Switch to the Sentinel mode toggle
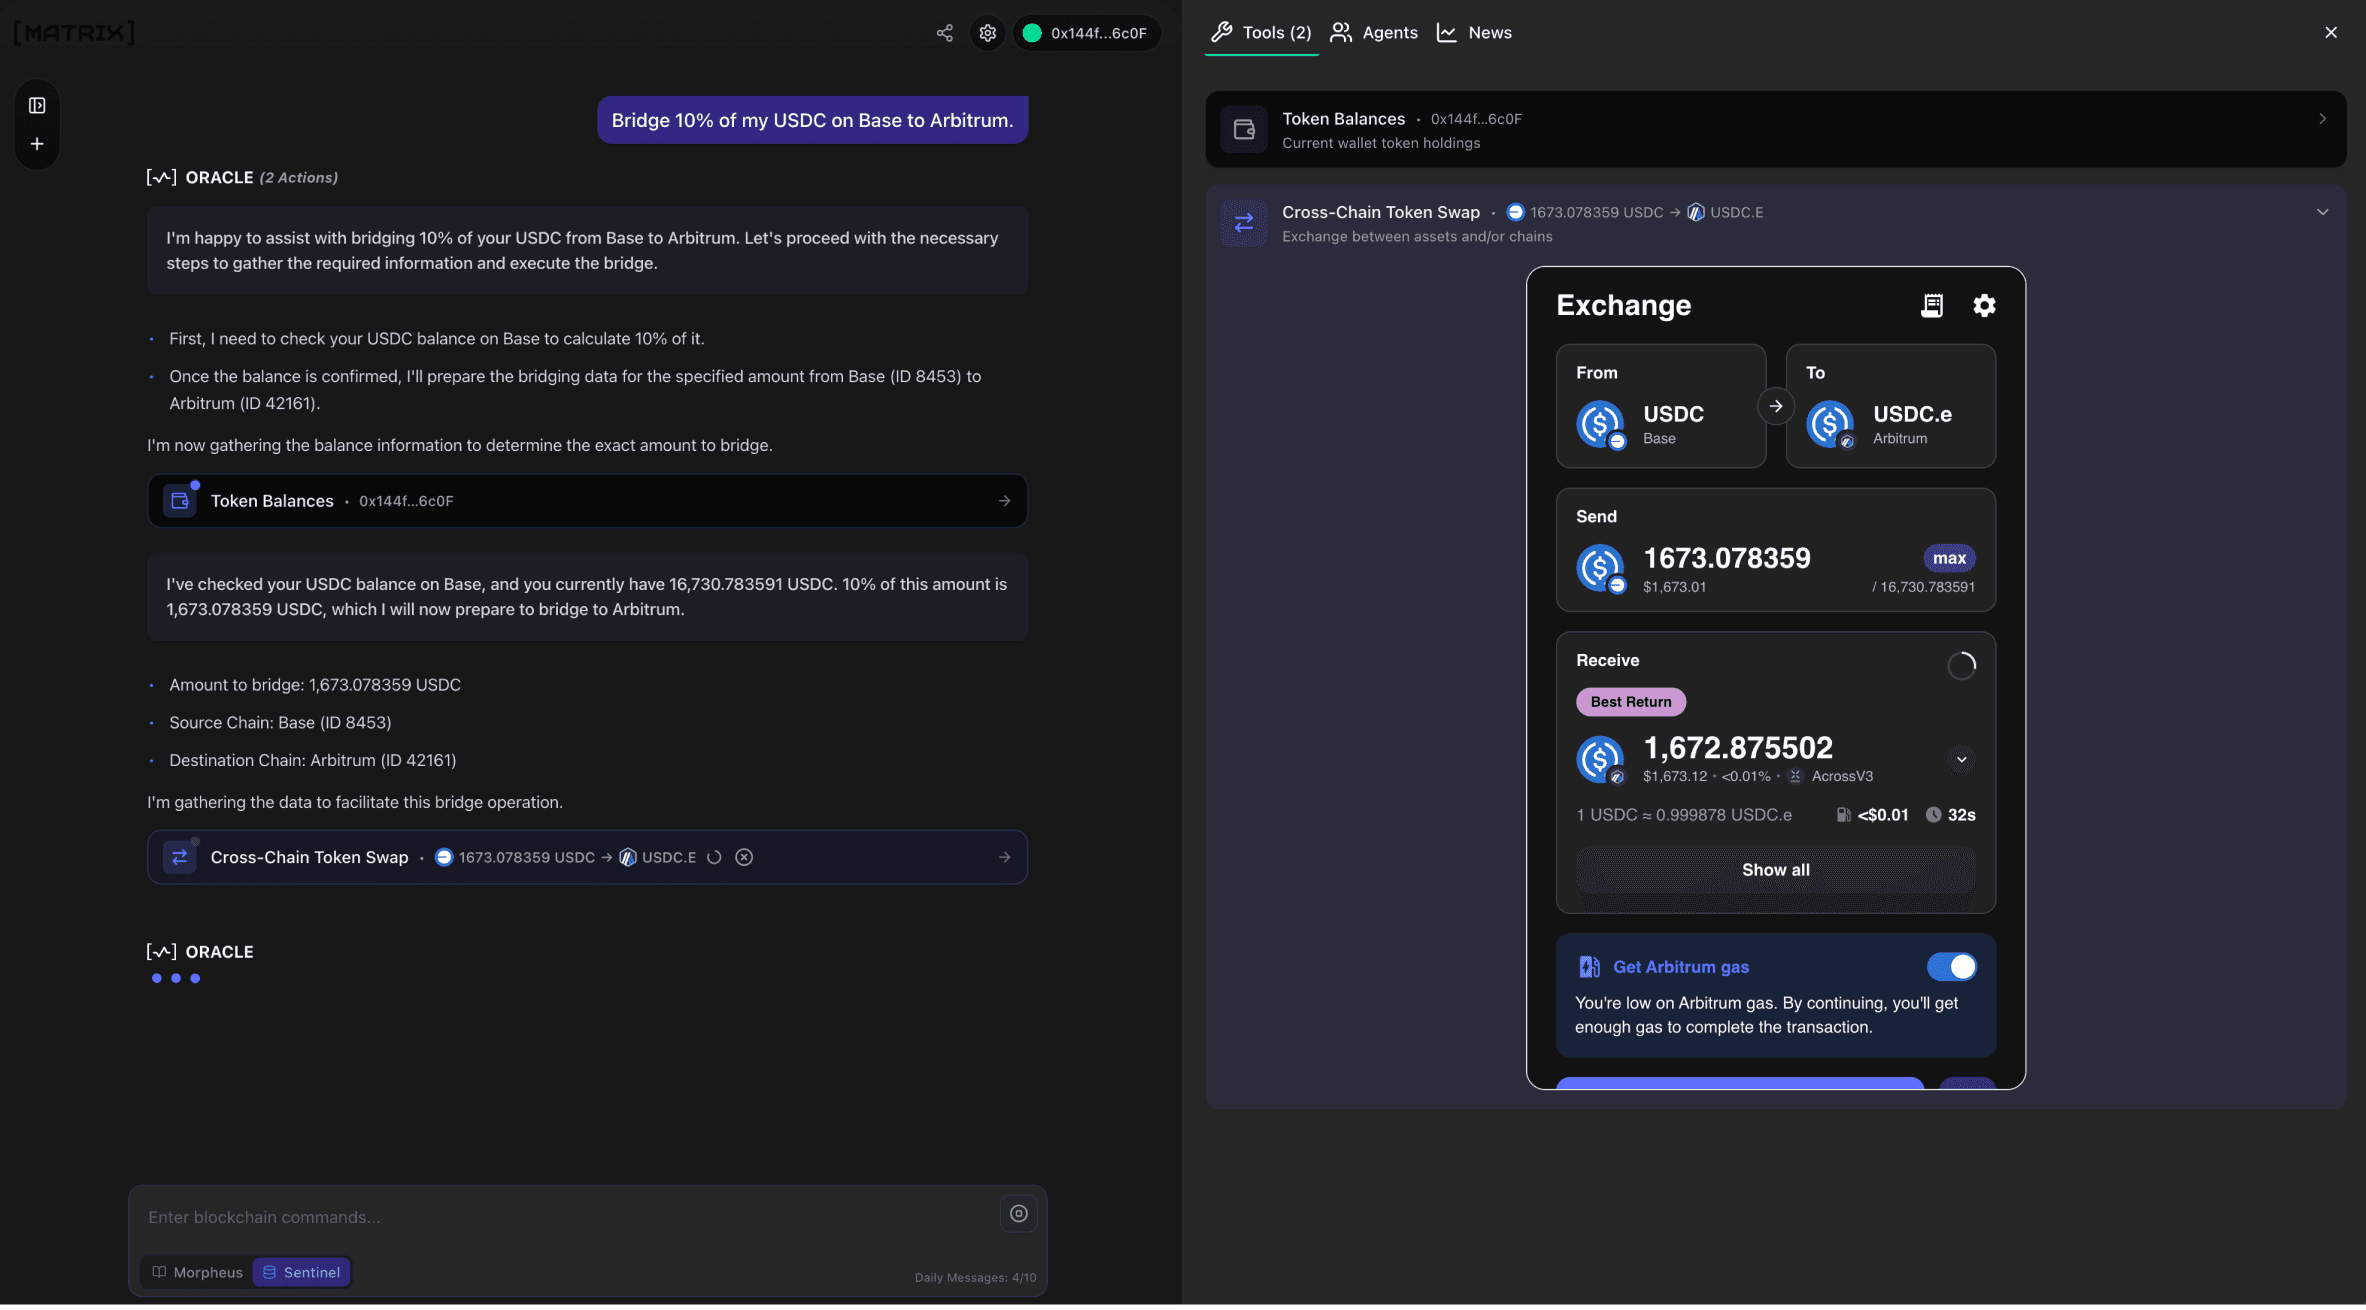The width and height of the screenshot is (2366, 1310). click(301, 1272)
